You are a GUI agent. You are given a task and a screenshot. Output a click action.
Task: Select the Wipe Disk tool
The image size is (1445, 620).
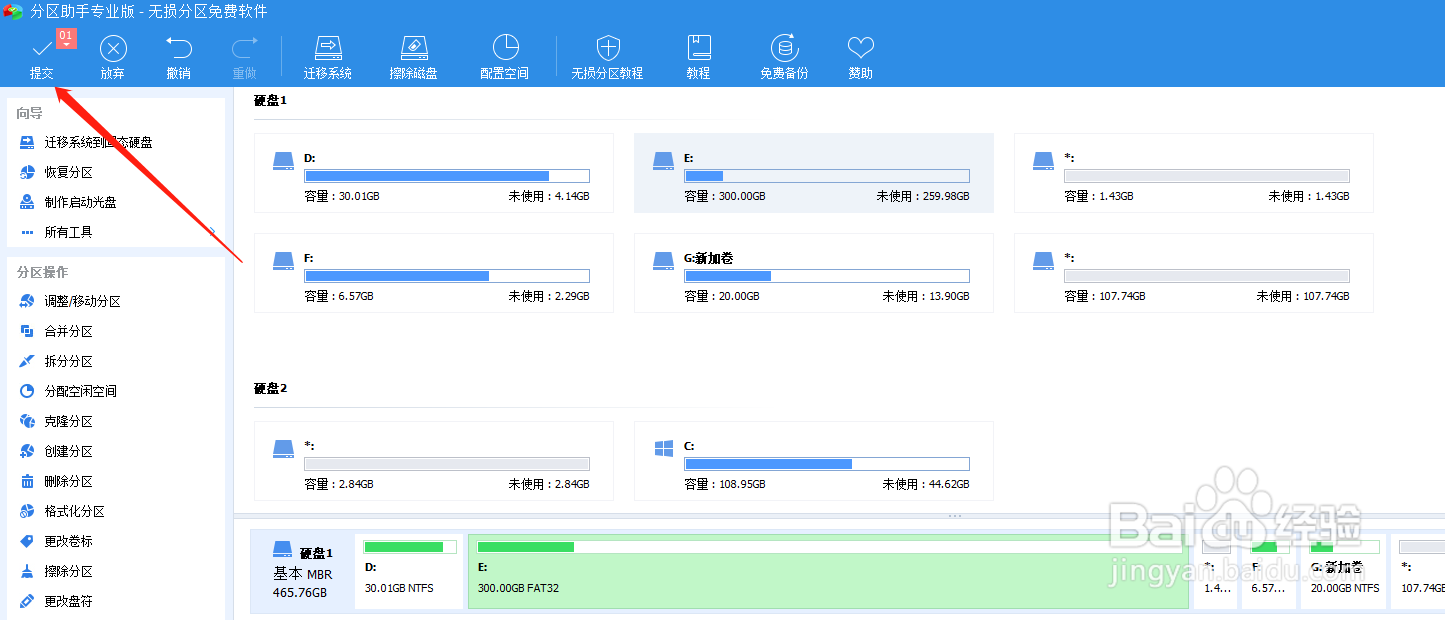pyautogui.click(x=414, y=55)
